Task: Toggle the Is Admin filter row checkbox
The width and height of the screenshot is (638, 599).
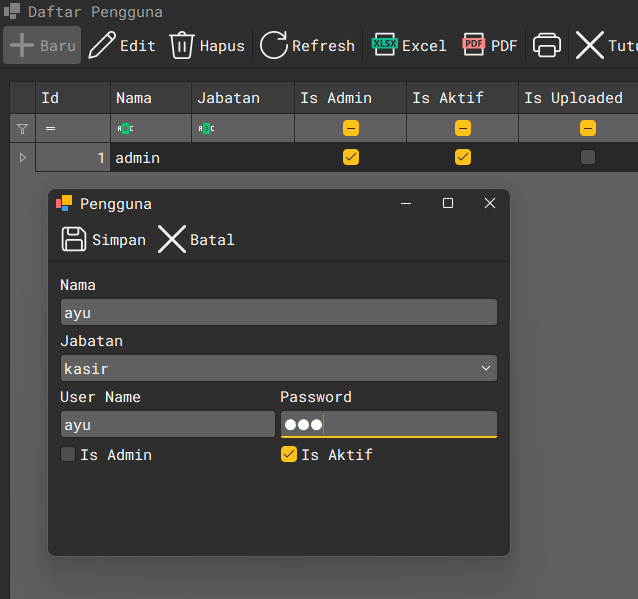Action: click(x=350, y=128)
